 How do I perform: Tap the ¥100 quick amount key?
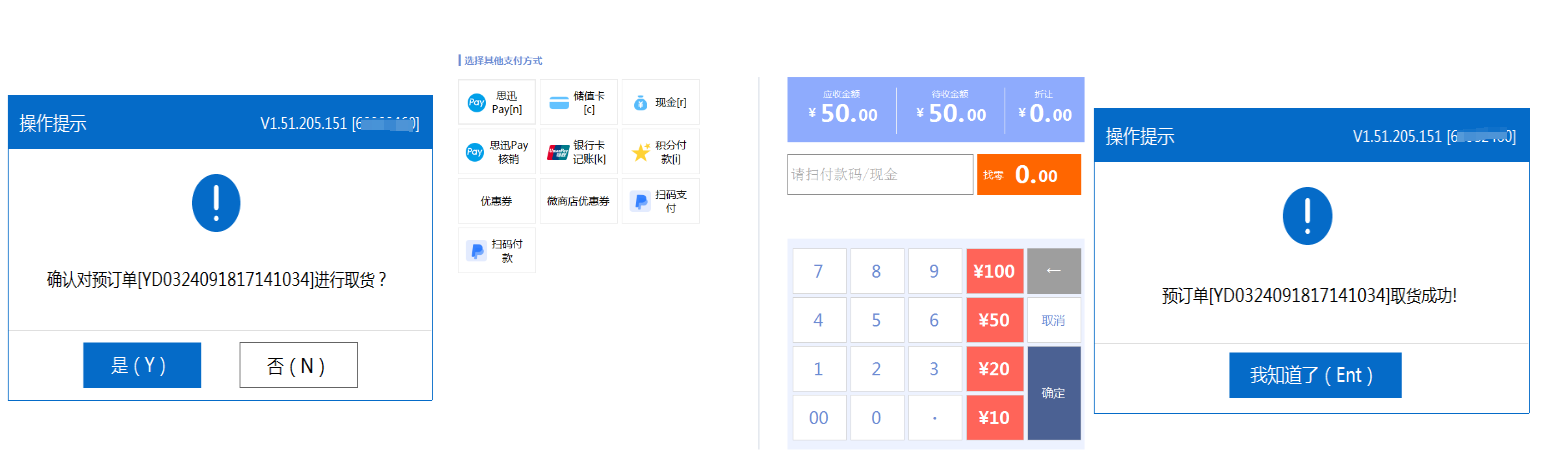[995, 271]
